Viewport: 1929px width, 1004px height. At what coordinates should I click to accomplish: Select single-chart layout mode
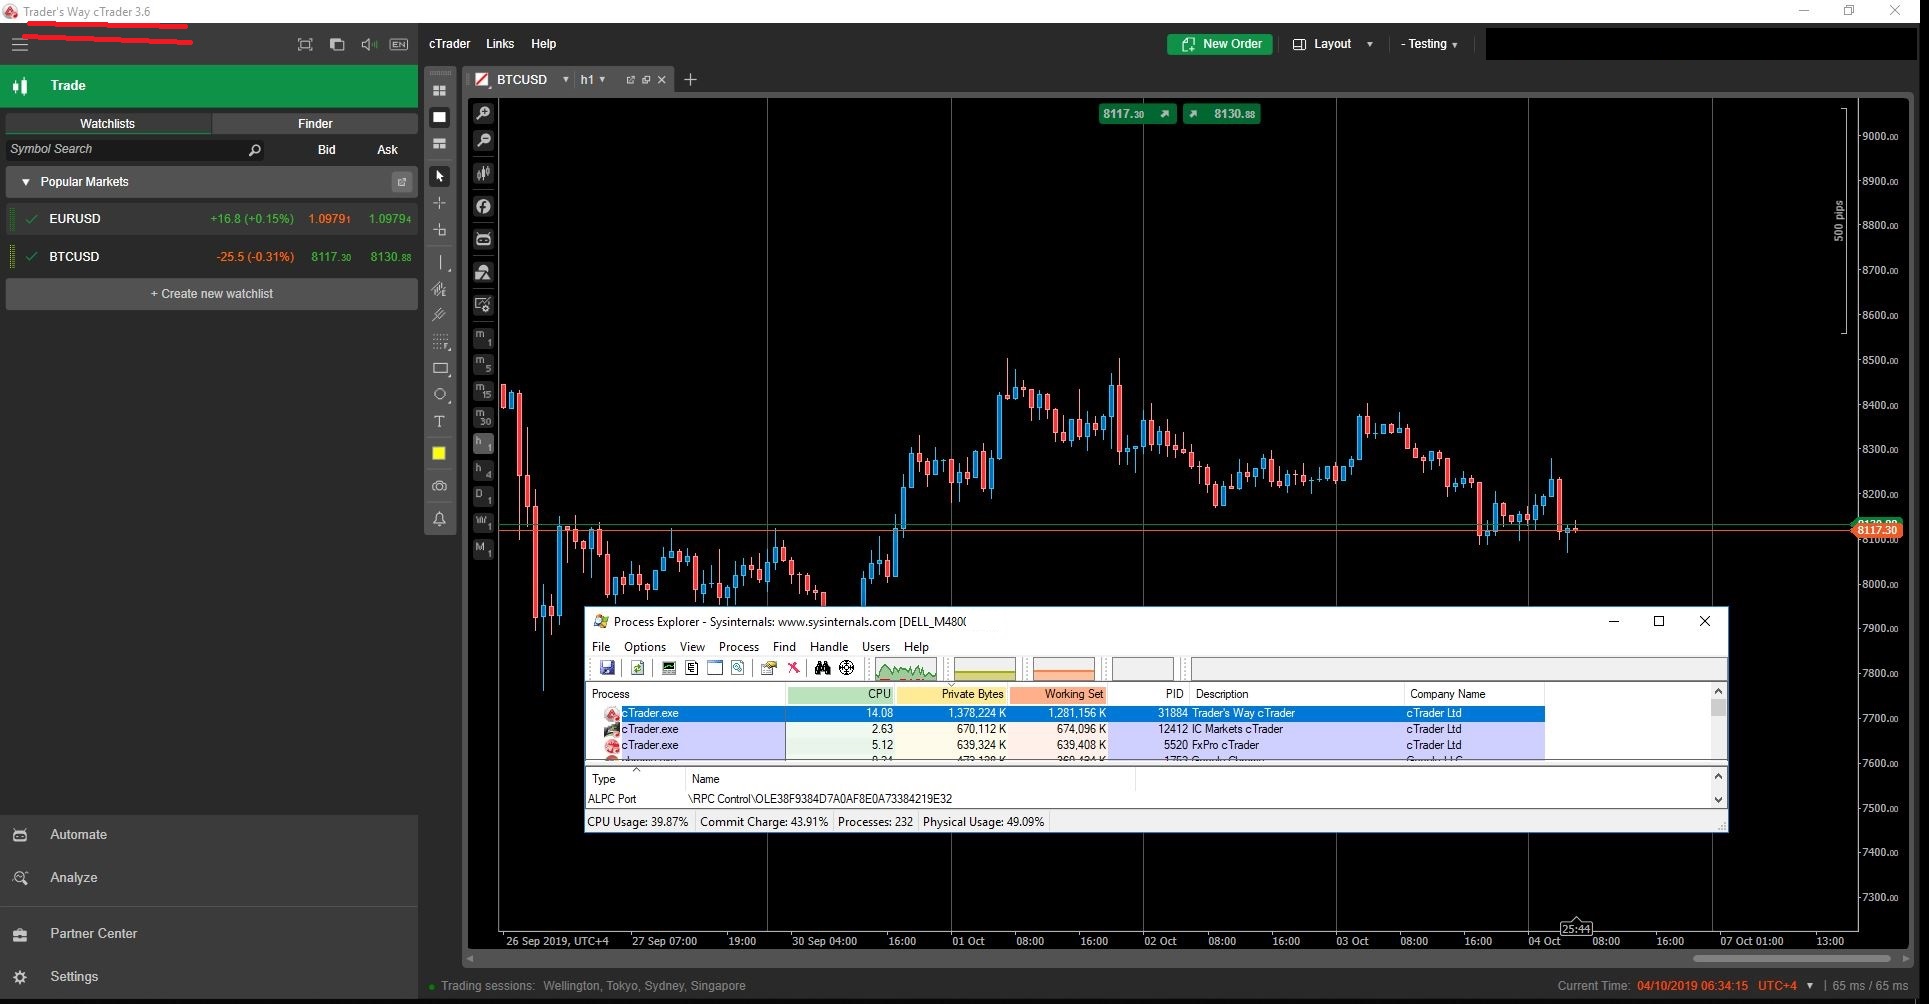click(x=439, y=117)
